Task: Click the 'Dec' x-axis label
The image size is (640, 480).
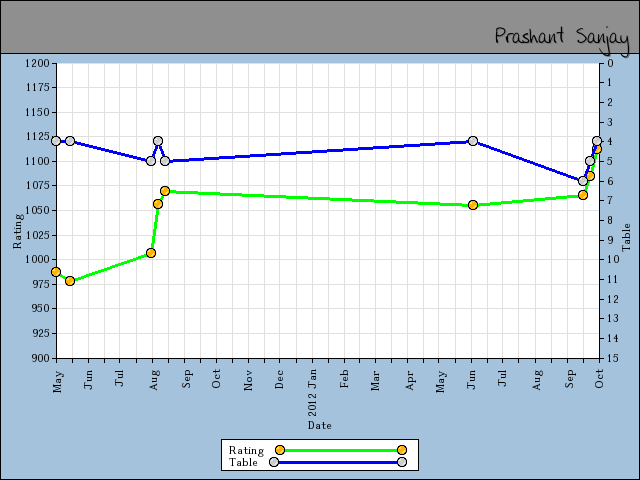Action: click(280, 379)
